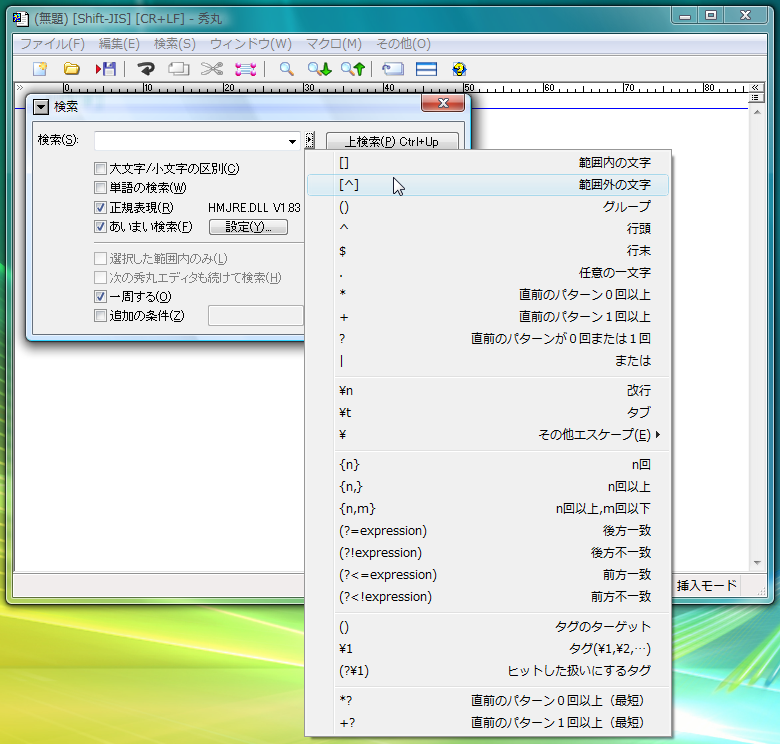Choose *? 直前のパターン0回以上(最短) entry
The image size is (780, 744).
(488, 700)
